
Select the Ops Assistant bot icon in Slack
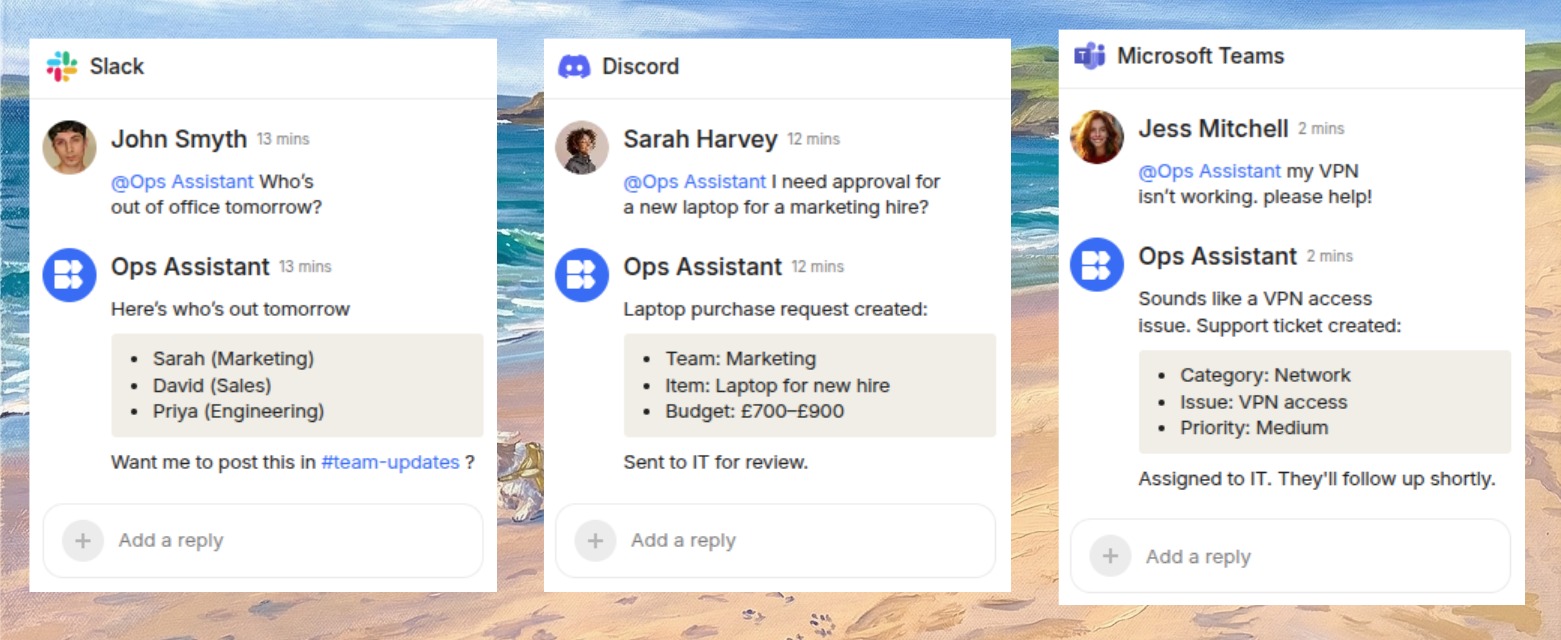point(69,274)
